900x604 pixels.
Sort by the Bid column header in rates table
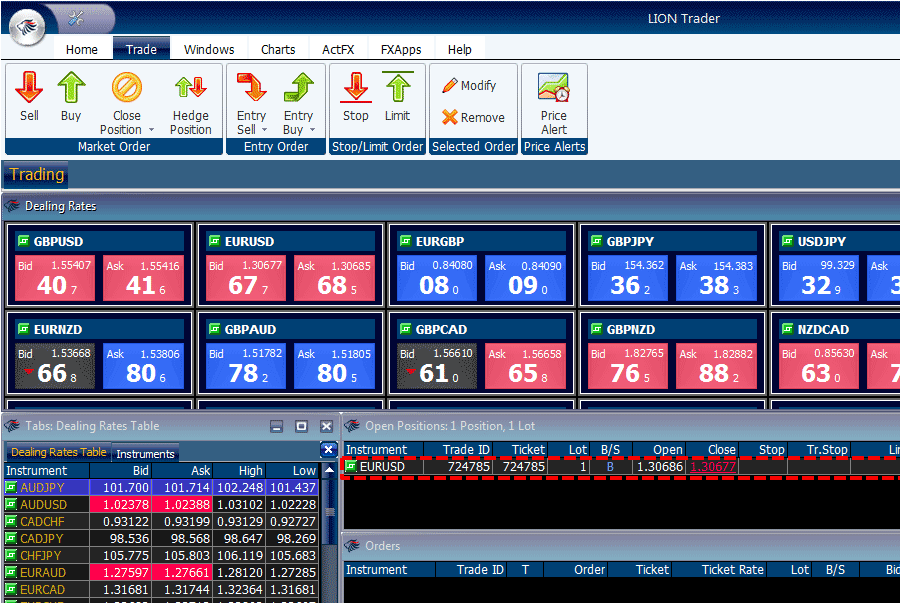tap(120, 471)
